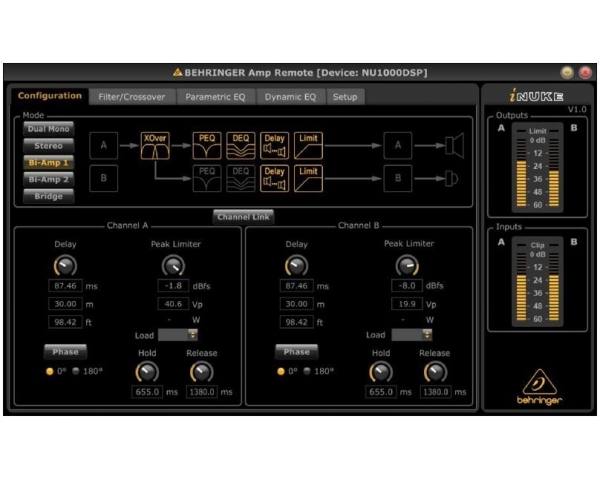Select input B box in signal flow
Viewport: 600px width, 480px height.
coord(104,179)
